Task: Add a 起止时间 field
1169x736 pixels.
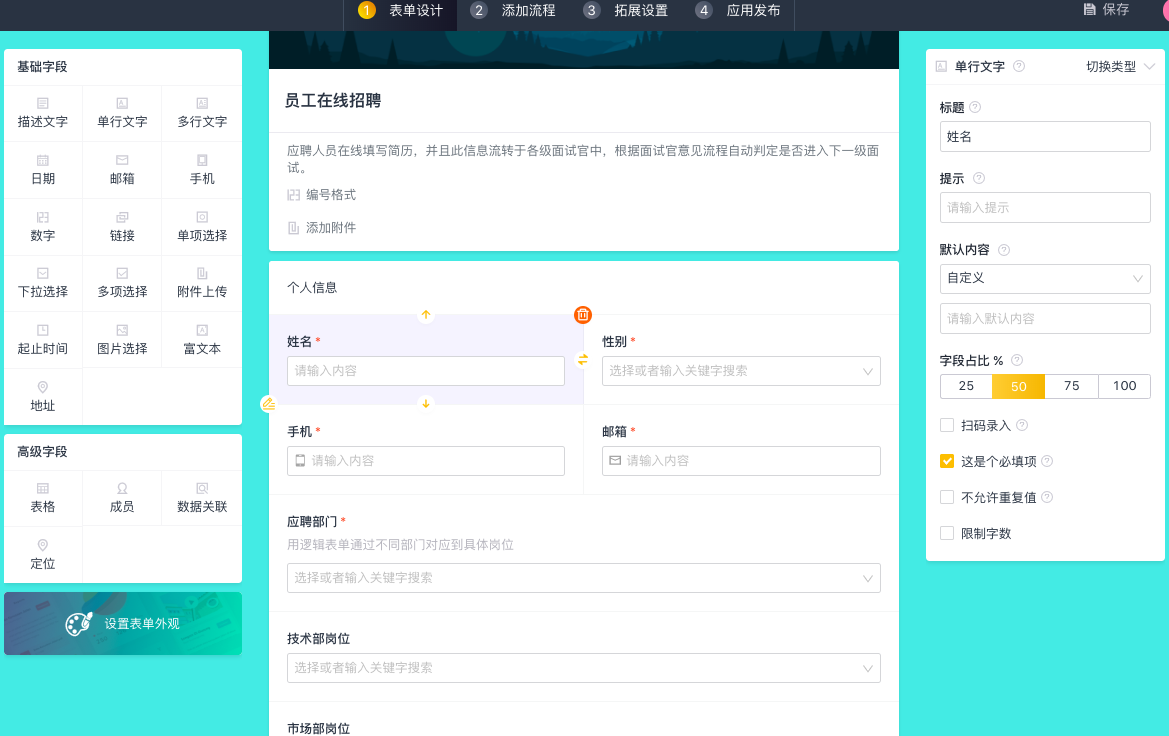Action: (42, 340)
